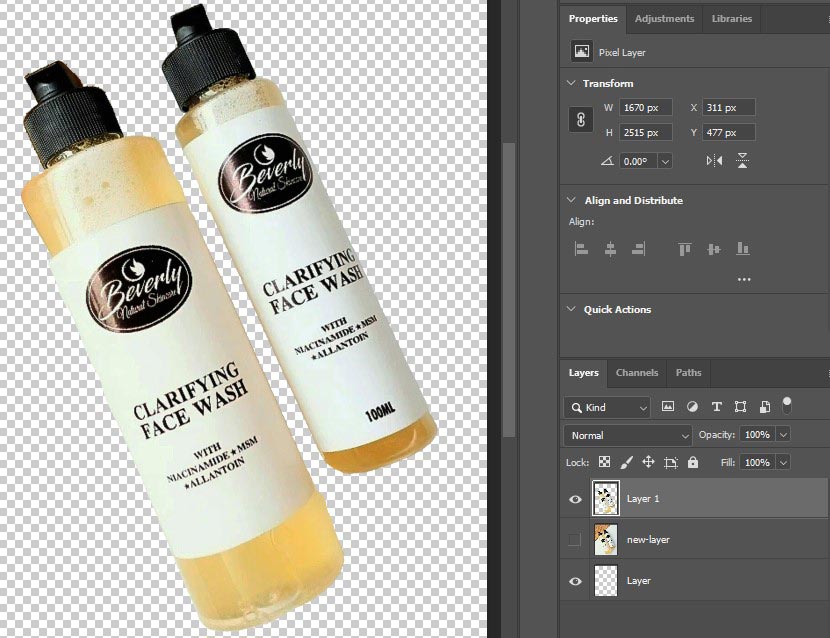Select the 'new-layer' name text

click(x=648, y=540)
